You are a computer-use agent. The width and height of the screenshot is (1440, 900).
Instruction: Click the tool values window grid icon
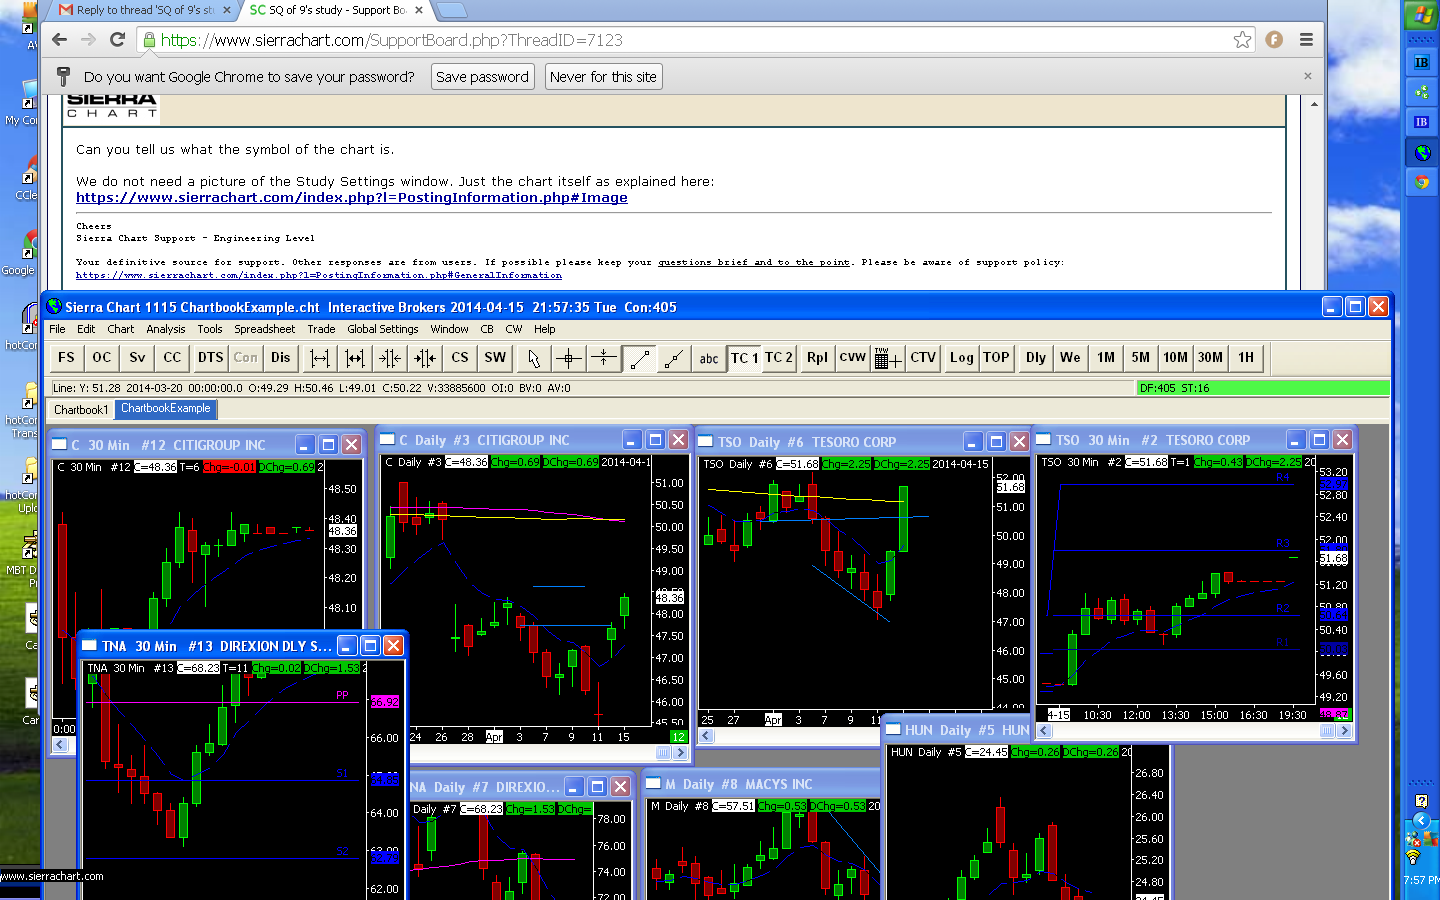888,358
